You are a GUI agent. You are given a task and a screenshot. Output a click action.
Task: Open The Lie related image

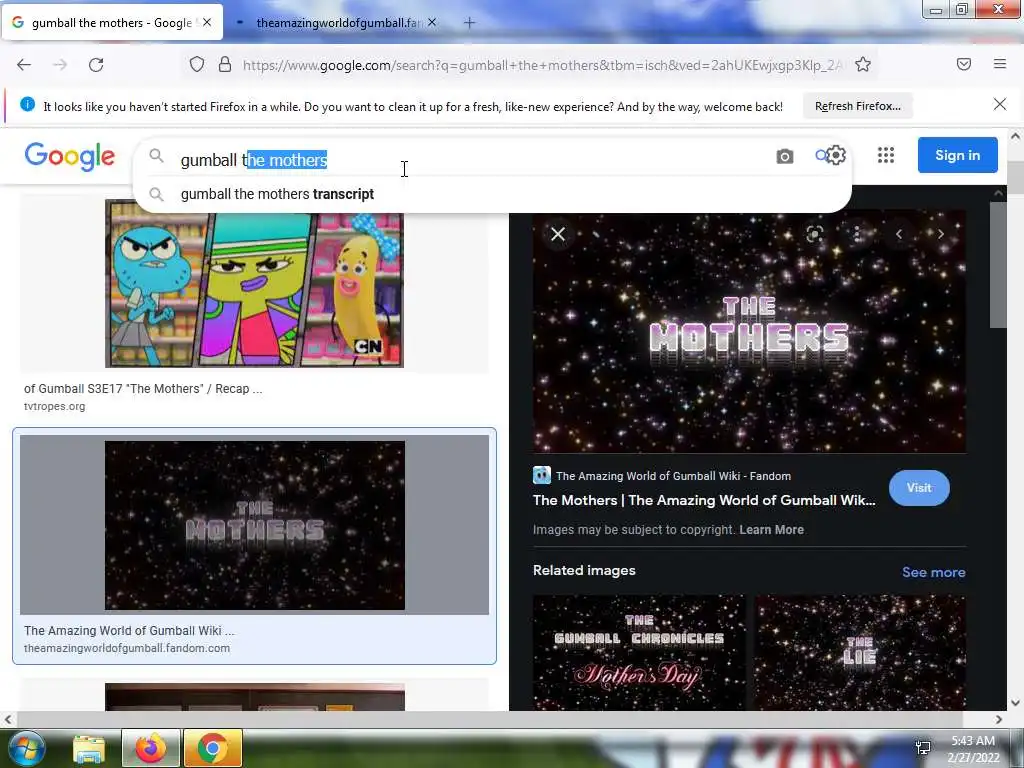tap(860, 652)
